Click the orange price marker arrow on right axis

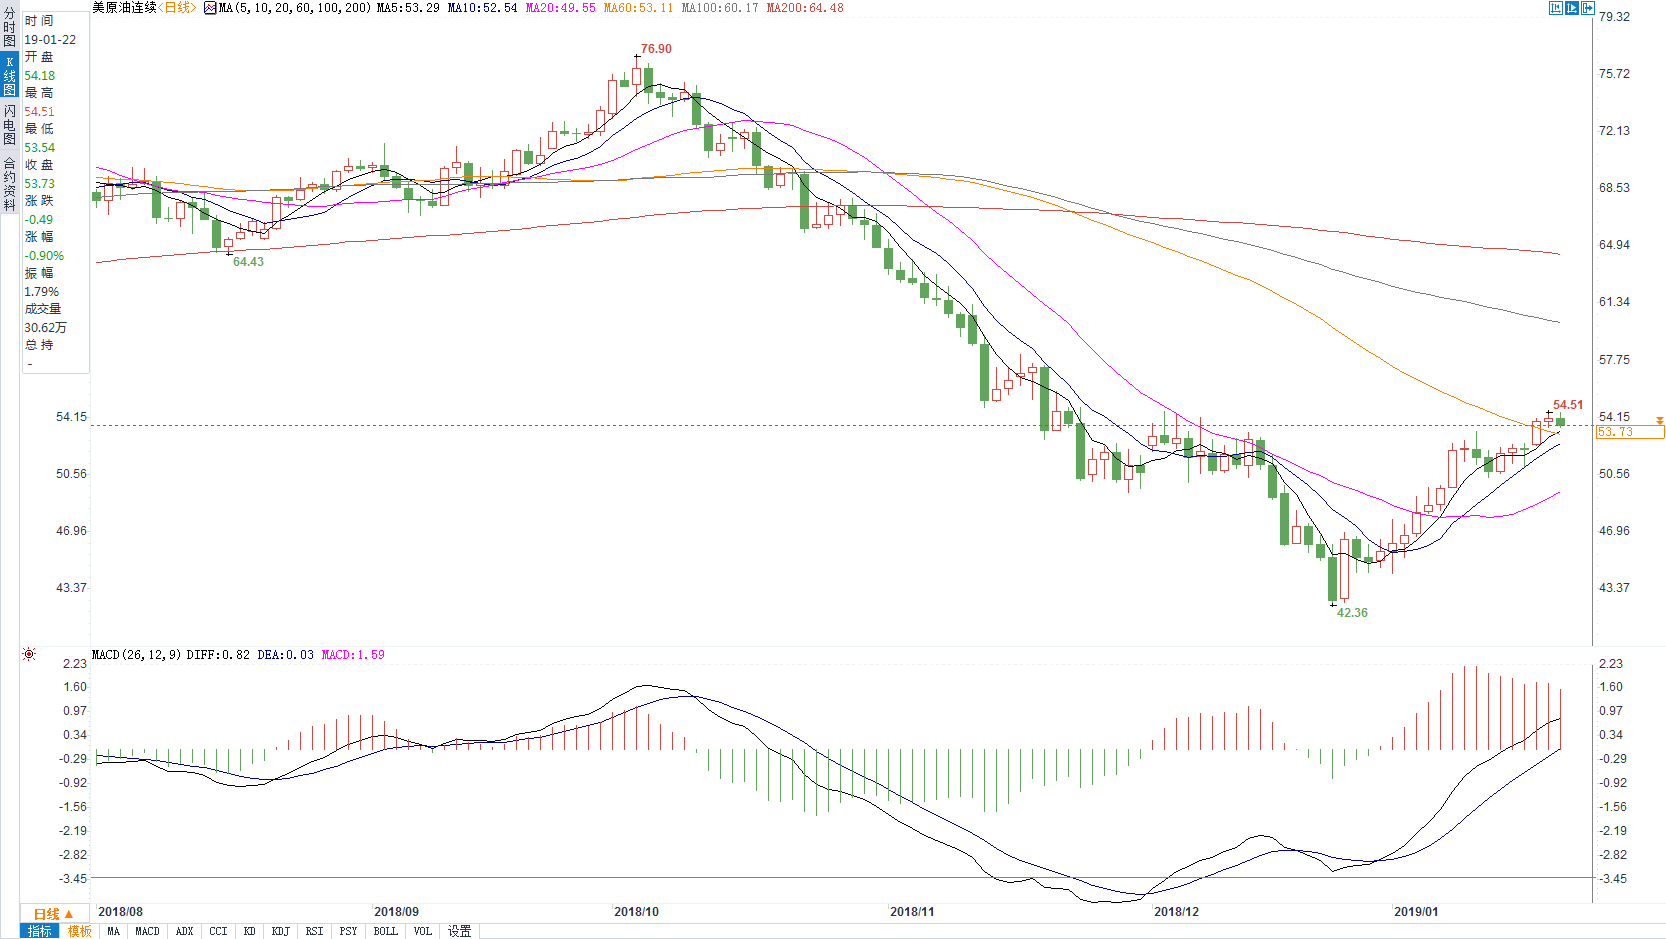click(1659, 421)
